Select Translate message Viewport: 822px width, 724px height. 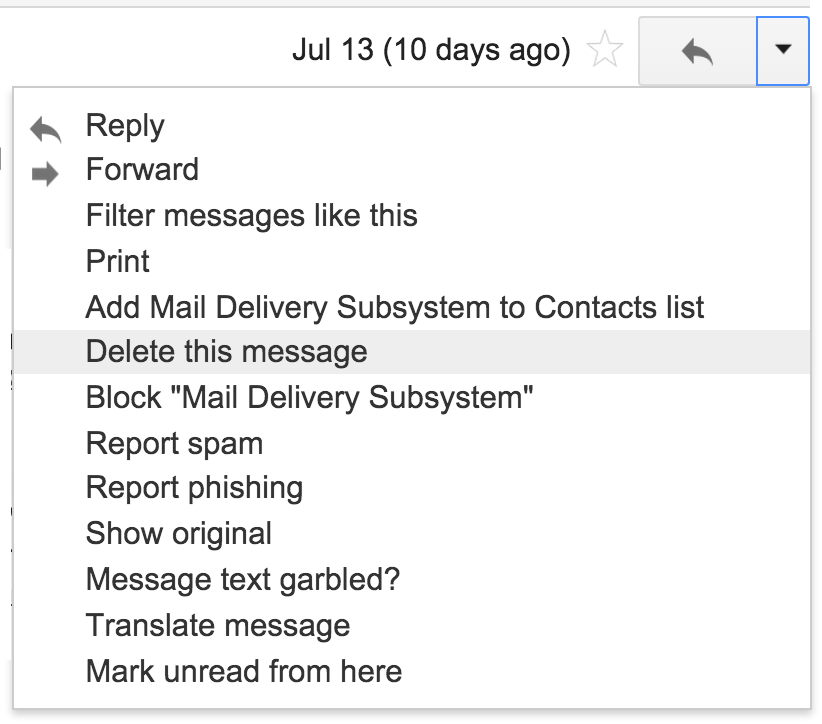[217, 625]
